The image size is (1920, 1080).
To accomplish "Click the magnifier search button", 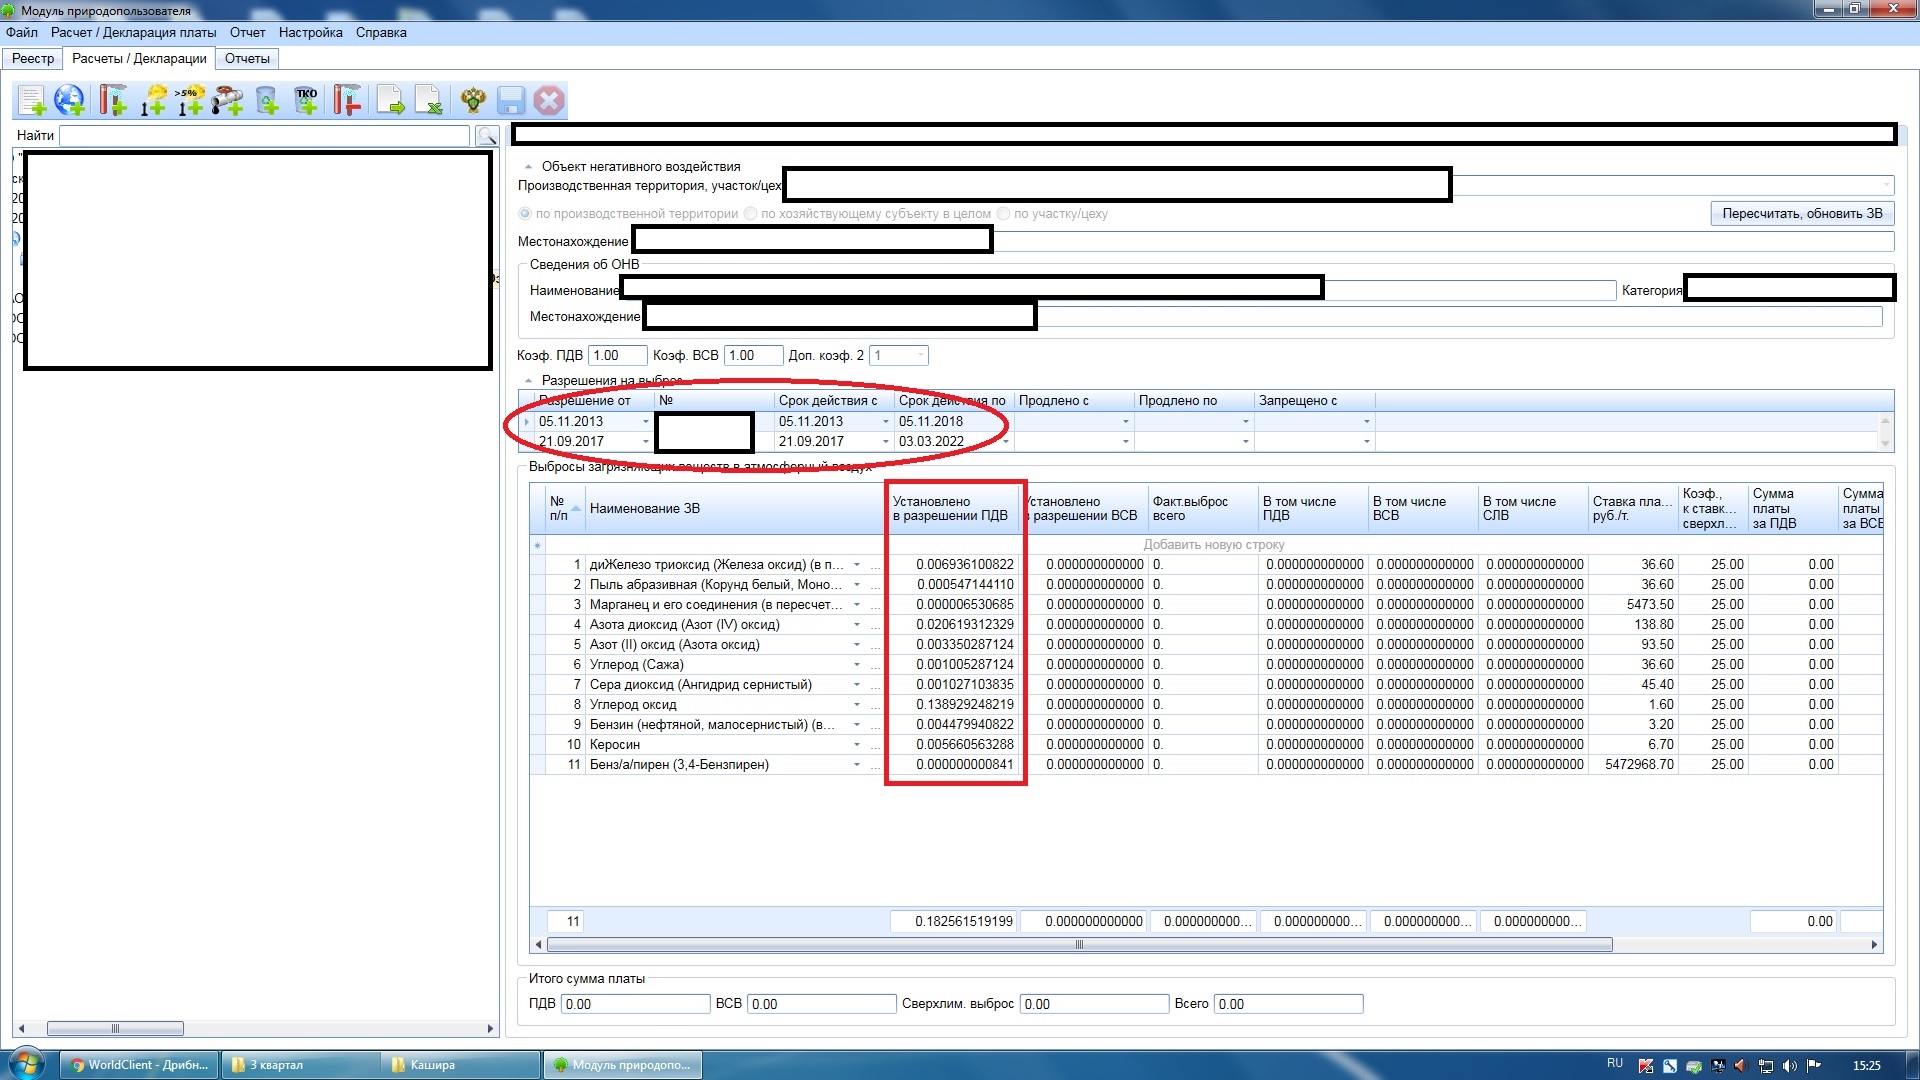I will click(x=487, y=136).
